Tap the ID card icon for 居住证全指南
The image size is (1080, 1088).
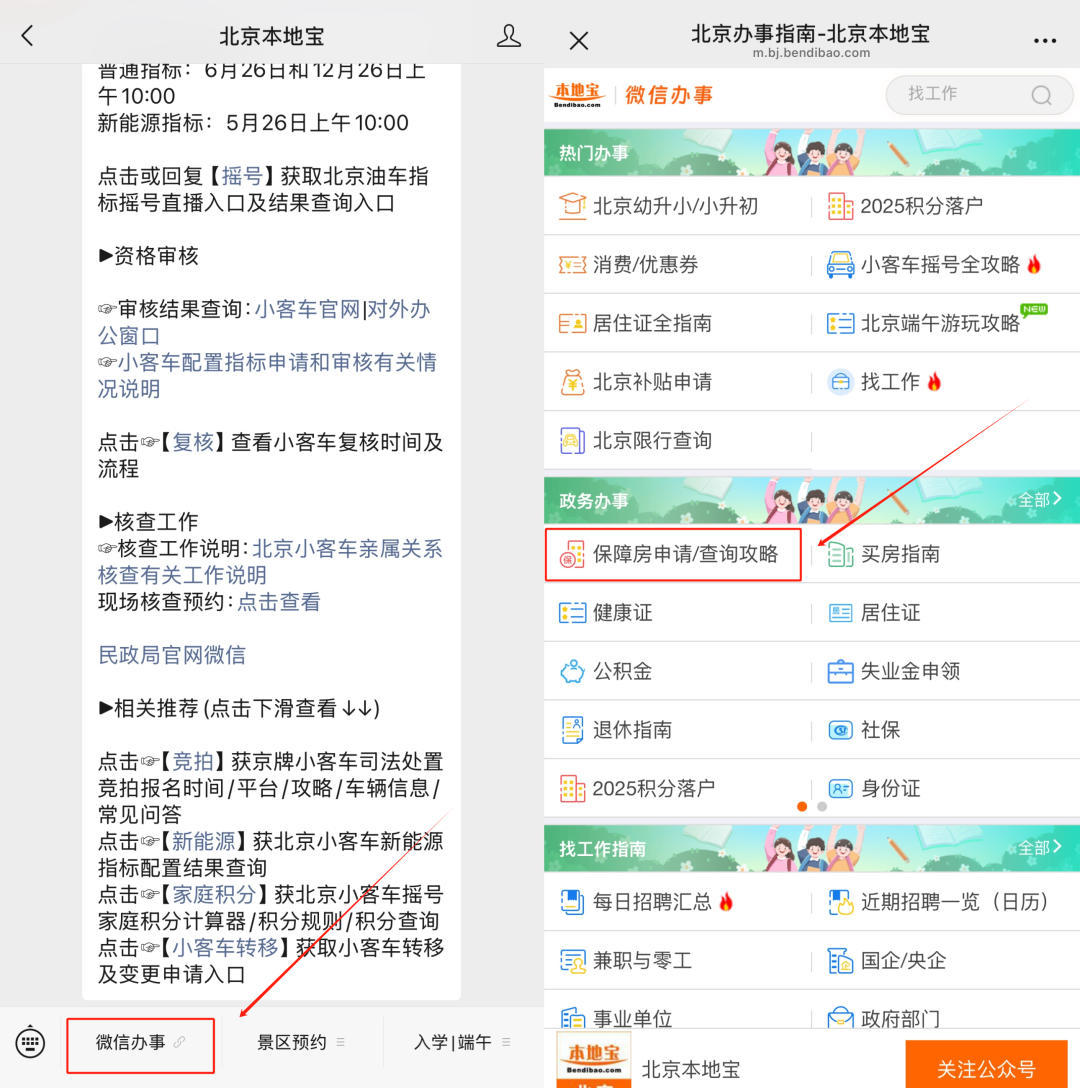(x=572, y=323)
